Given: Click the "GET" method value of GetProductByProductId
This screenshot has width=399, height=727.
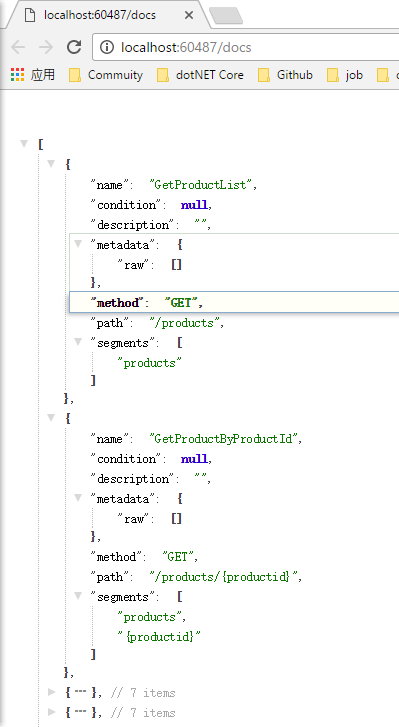Looking at the screenshot, I should tap(179, 557).
